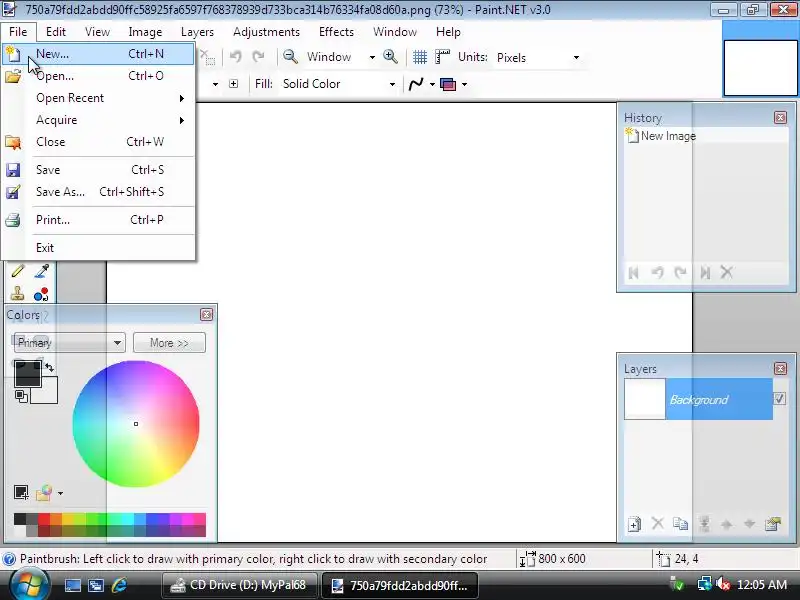The image size is (800, 600).
Task: Select the Pencil tool
Action: point(18,270)
